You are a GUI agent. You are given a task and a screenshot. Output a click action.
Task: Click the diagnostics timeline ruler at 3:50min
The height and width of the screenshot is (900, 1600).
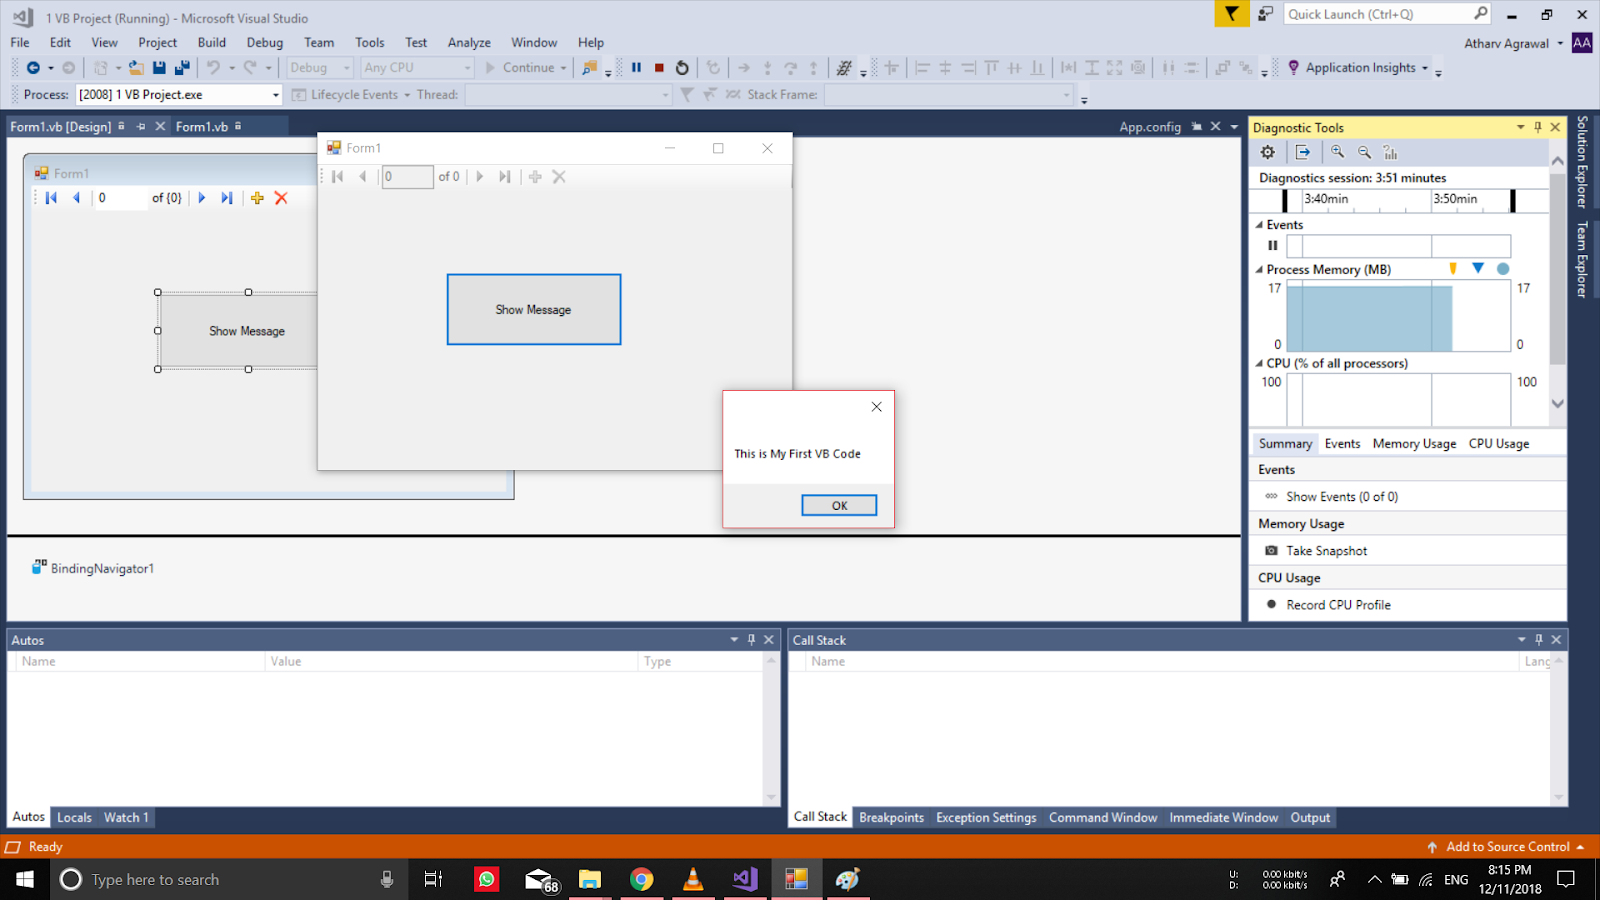click(x=1455, y=199)
